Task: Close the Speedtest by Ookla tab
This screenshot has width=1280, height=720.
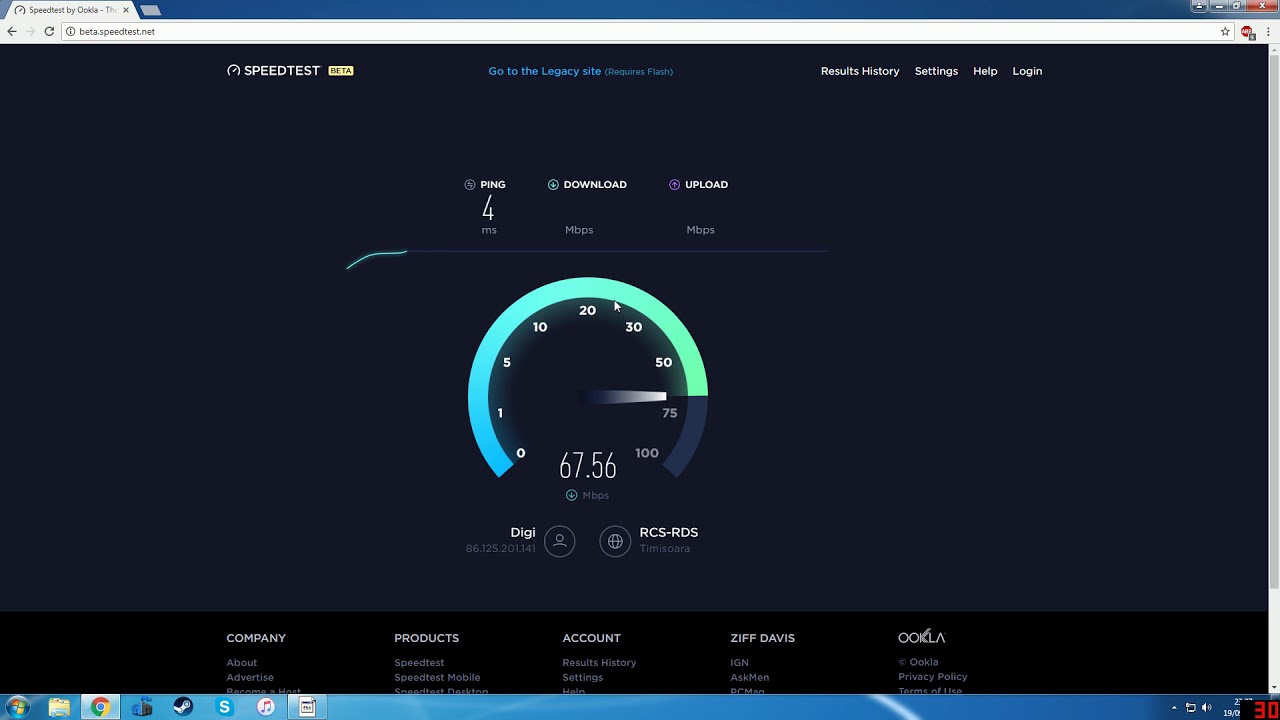Action: pyautogui.click(x=126, y=10)
